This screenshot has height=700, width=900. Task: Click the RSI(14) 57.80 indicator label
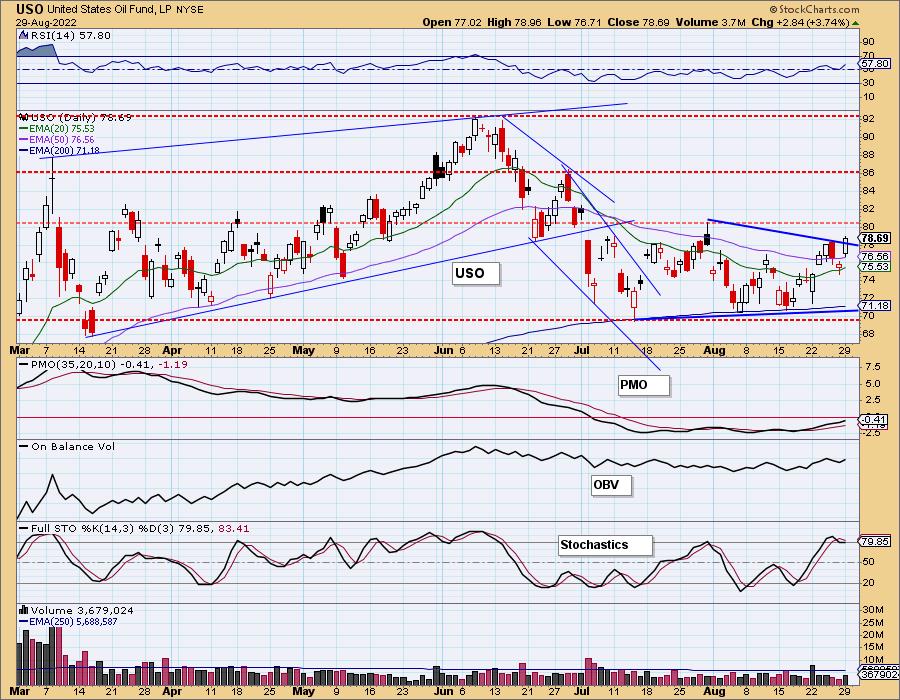[x=71, y=36]
